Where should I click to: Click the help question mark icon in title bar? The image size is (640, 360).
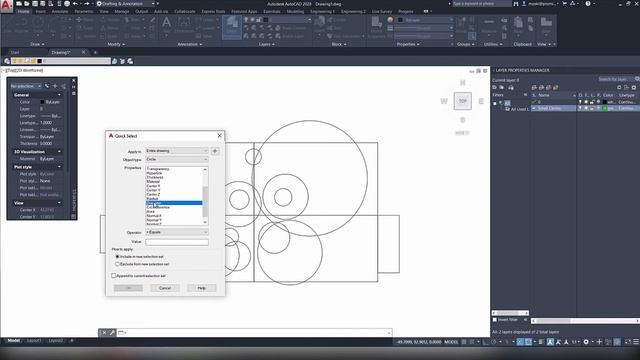[588, 4]
